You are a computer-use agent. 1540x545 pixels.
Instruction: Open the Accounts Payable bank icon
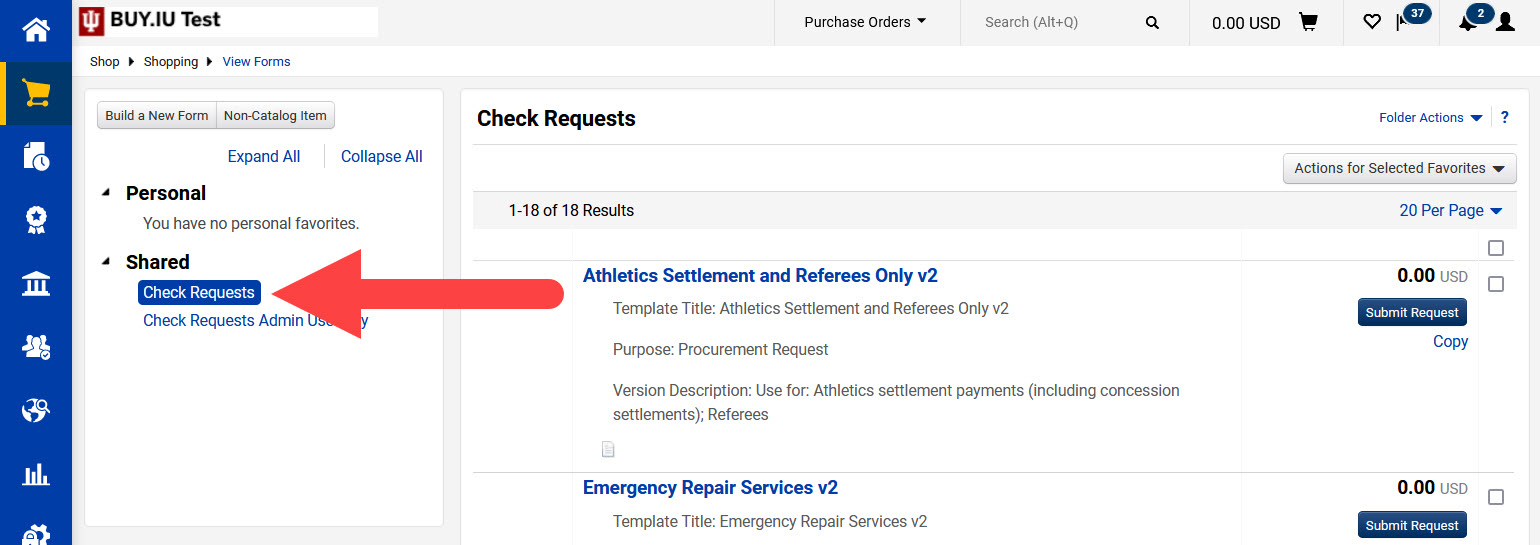(36, 284)
